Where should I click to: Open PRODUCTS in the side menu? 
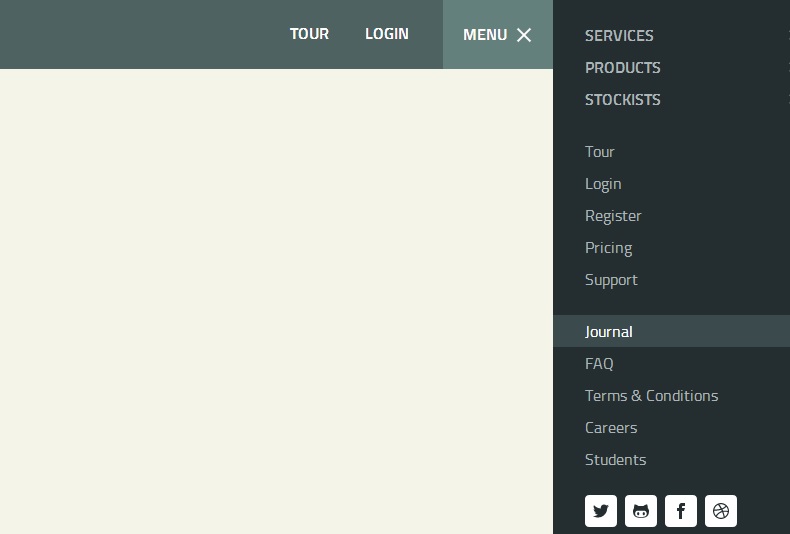[x=622, y=68]
